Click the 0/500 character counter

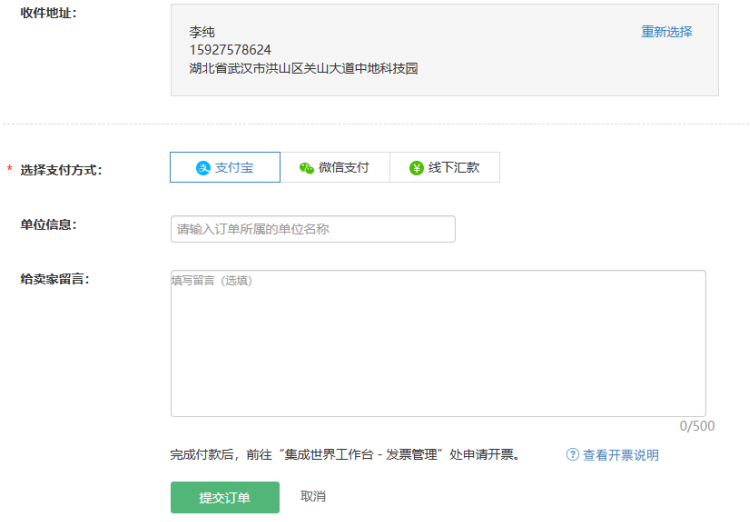(697, 426)
